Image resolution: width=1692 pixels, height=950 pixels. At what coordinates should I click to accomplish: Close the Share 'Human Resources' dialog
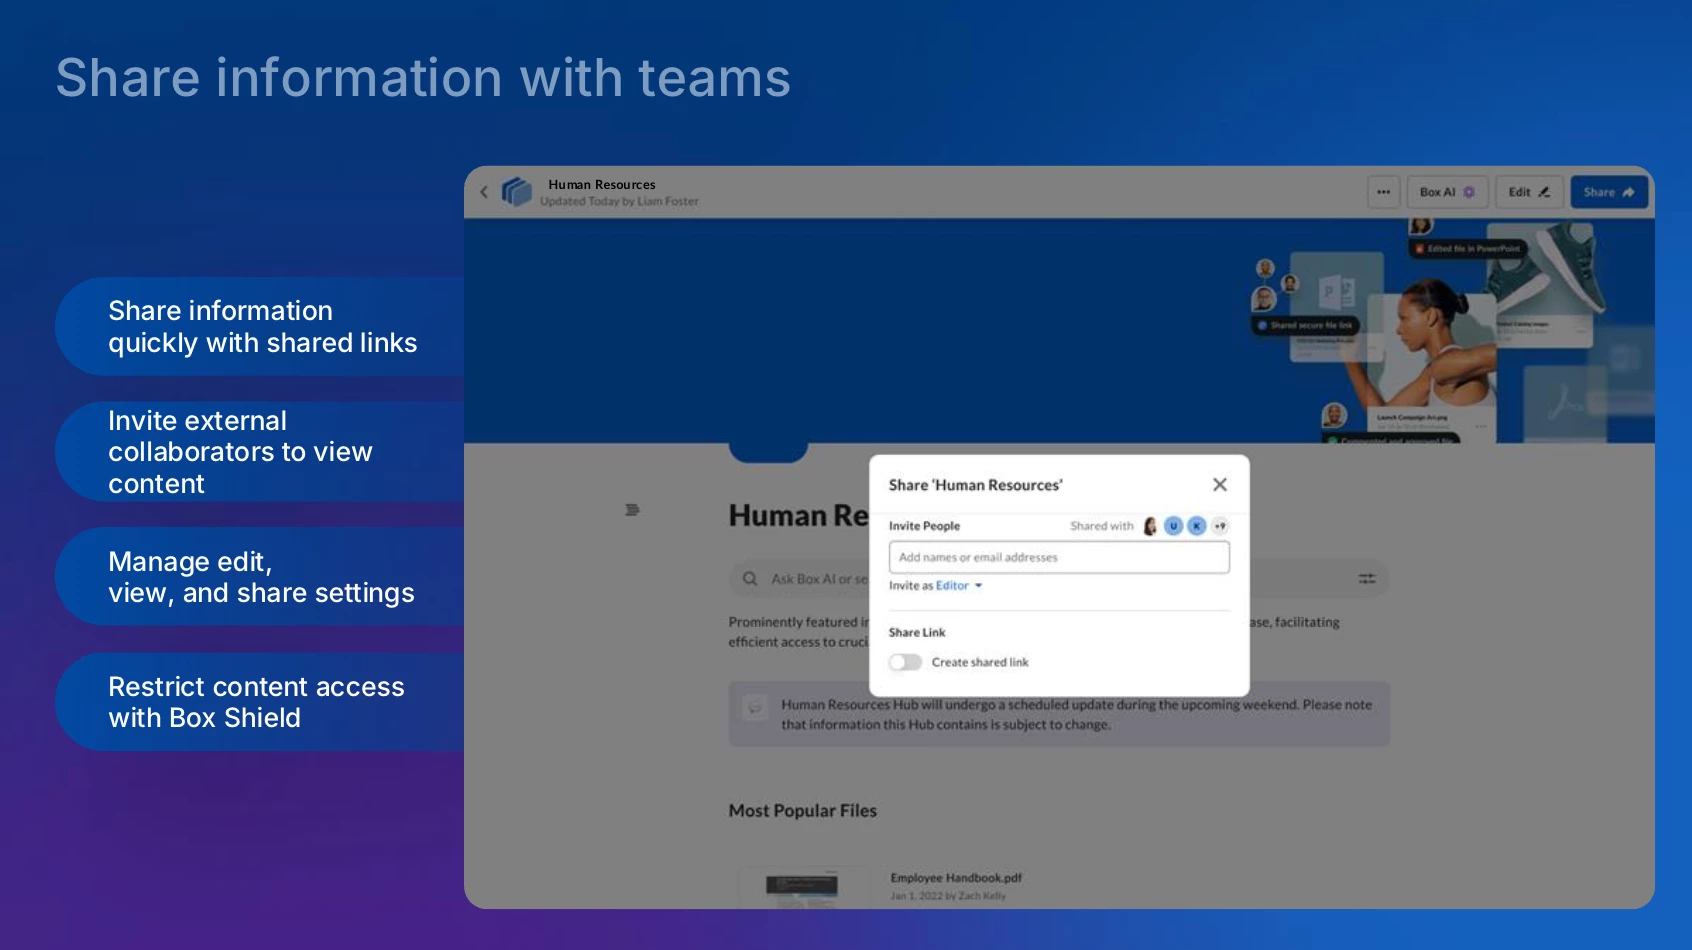[x=1219, y=485]
